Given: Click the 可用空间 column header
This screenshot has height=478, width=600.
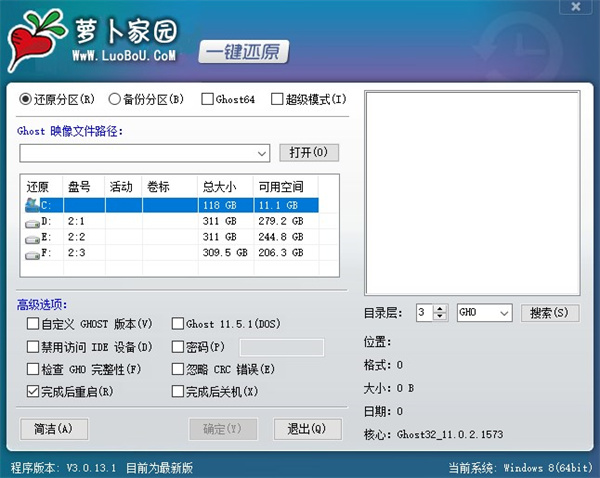Looking at the screenshot, I should pyautogui.click(x=280, y=186).
